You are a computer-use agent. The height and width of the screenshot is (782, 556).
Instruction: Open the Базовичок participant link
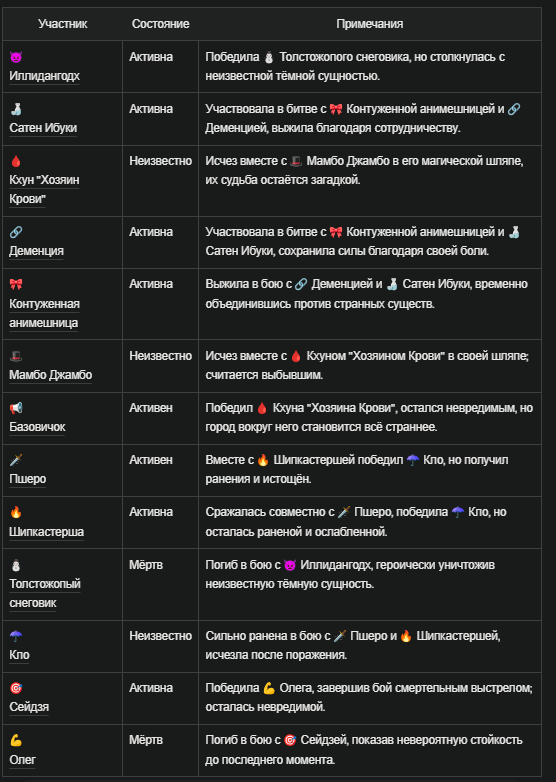pos(37,427)
